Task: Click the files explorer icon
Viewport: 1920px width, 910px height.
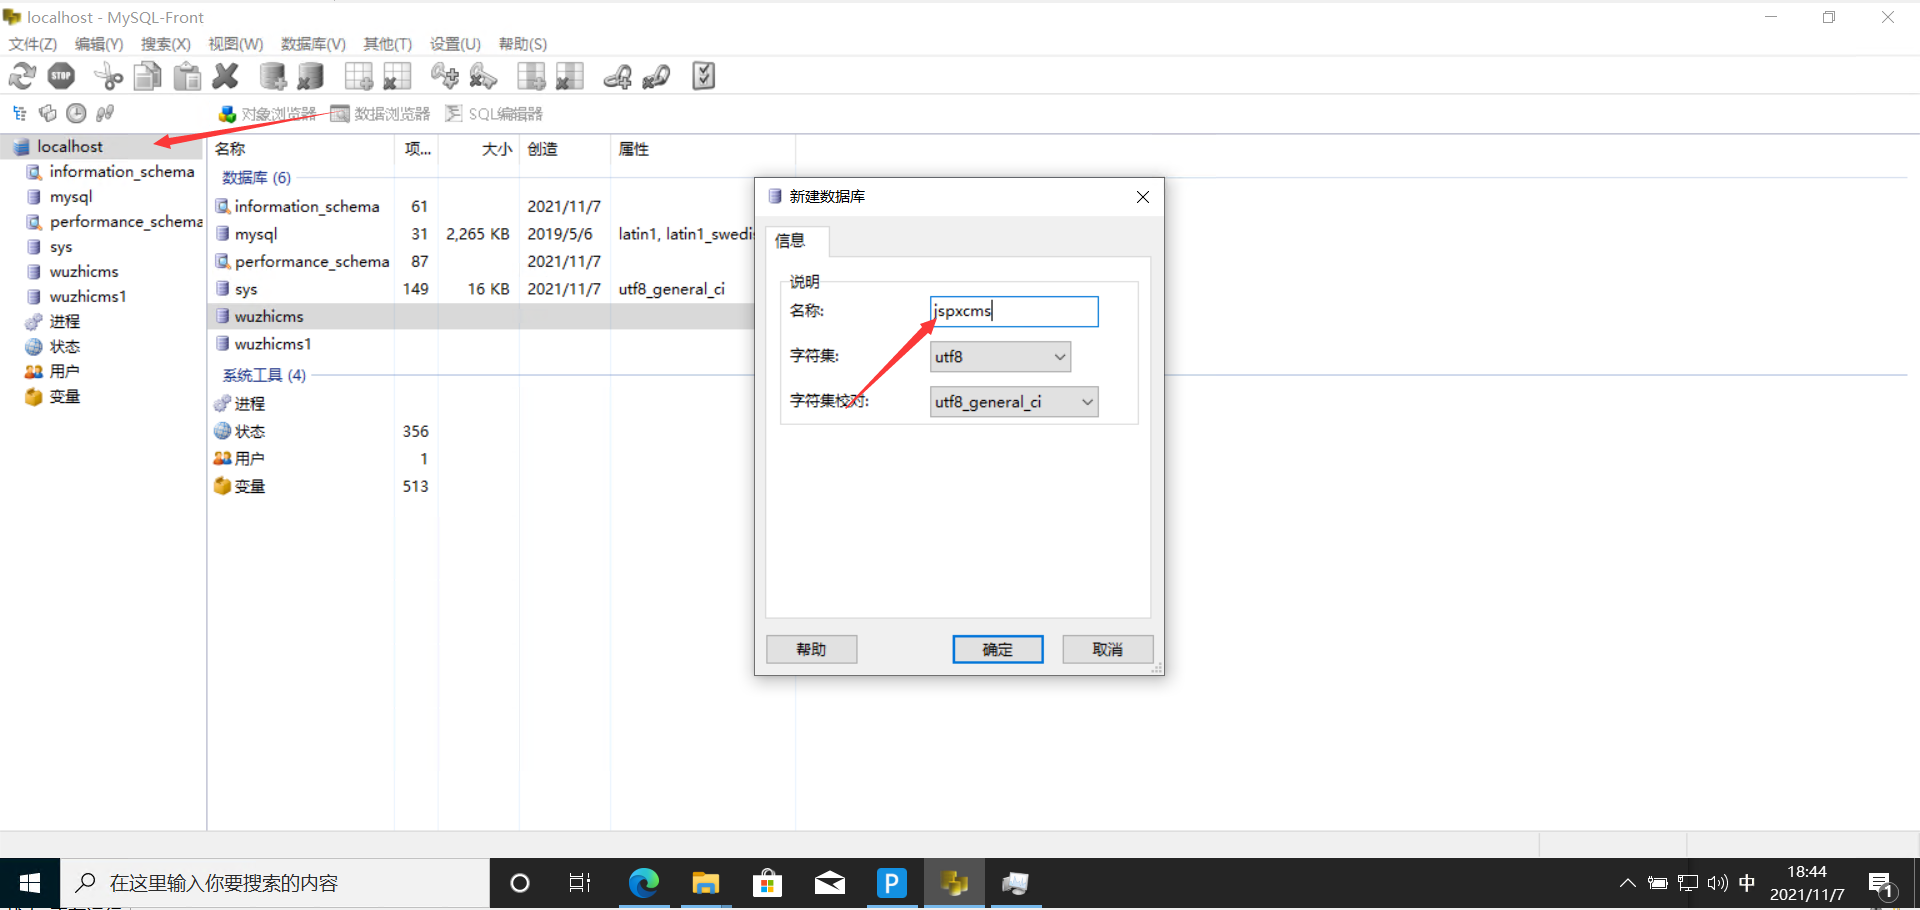Action: point(48,113)
